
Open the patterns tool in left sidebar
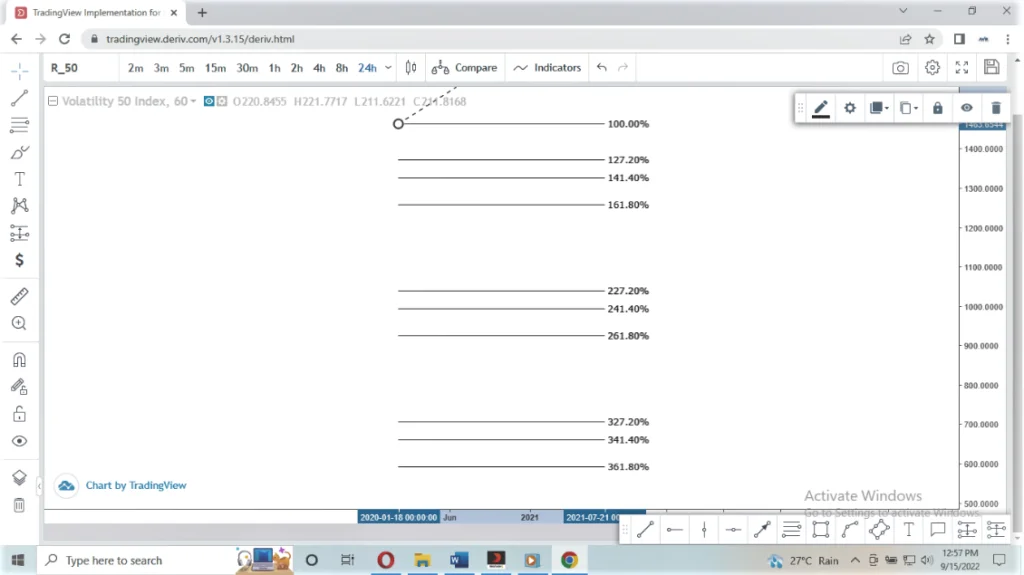tap(20, 206)
